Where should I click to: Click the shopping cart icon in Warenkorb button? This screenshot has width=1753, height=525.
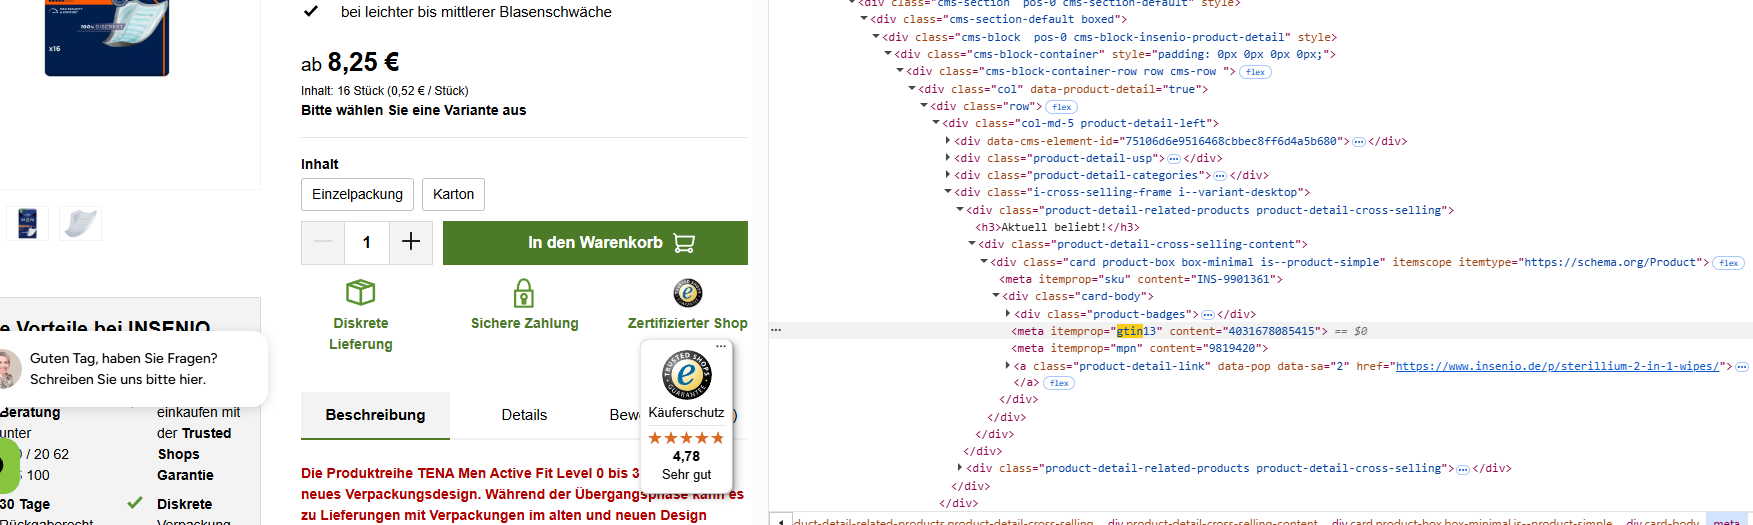684,243
